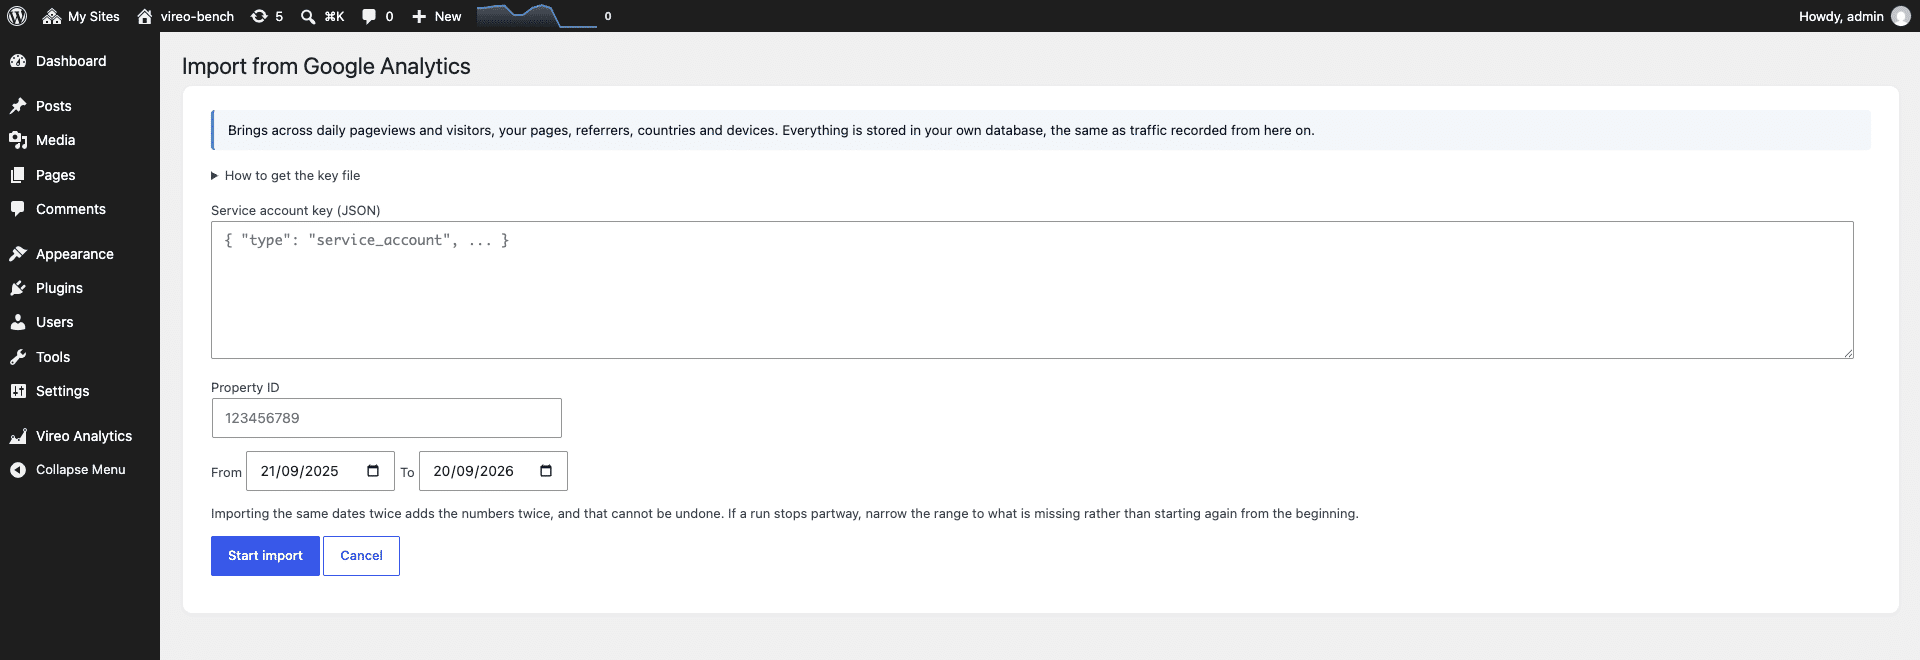Click the Appearance paintbrush icon
The width and height of the screenshot is (1920, 660).
pos(18,254)
